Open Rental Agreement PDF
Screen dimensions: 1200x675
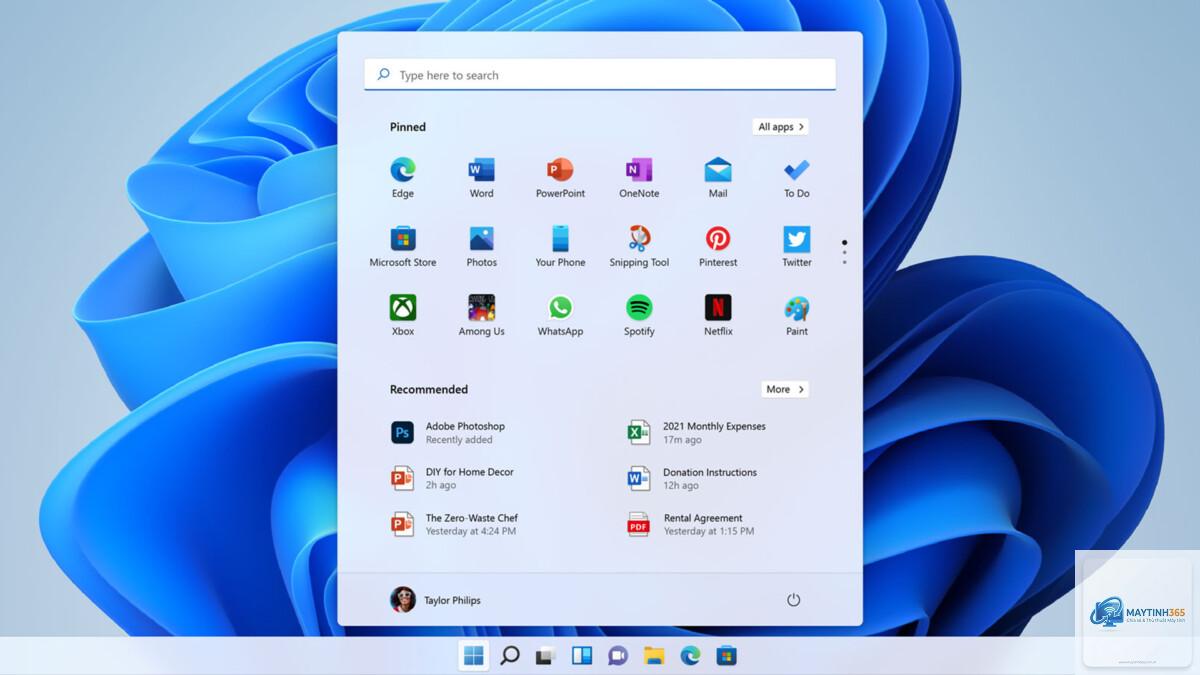691,524
